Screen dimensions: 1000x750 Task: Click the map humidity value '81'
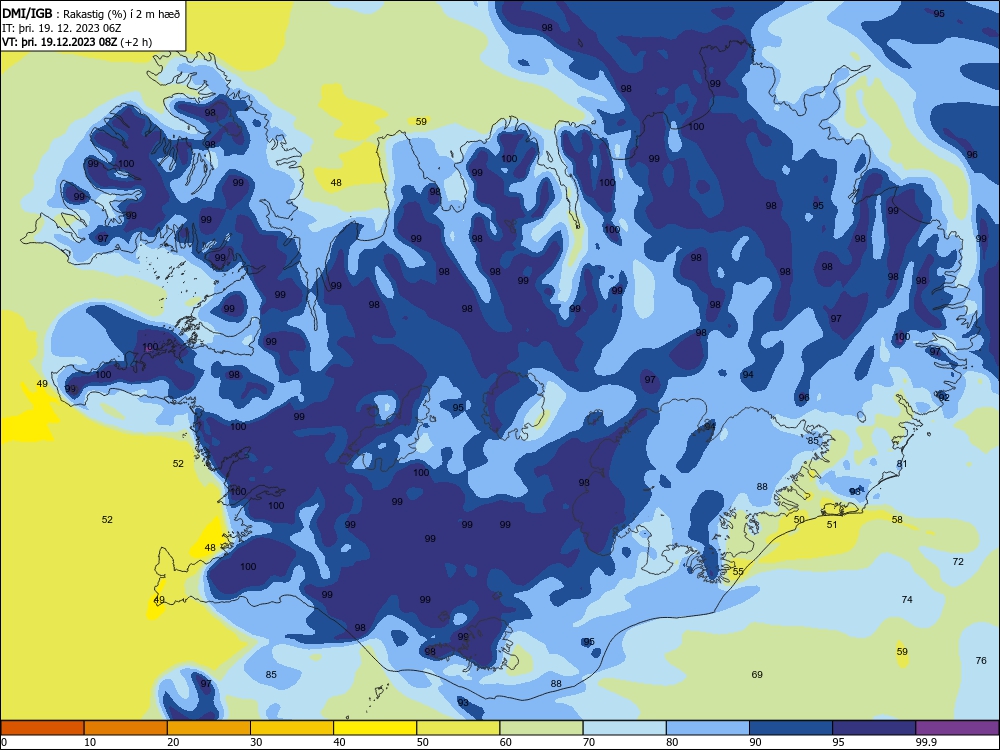[x=902, y=464]
